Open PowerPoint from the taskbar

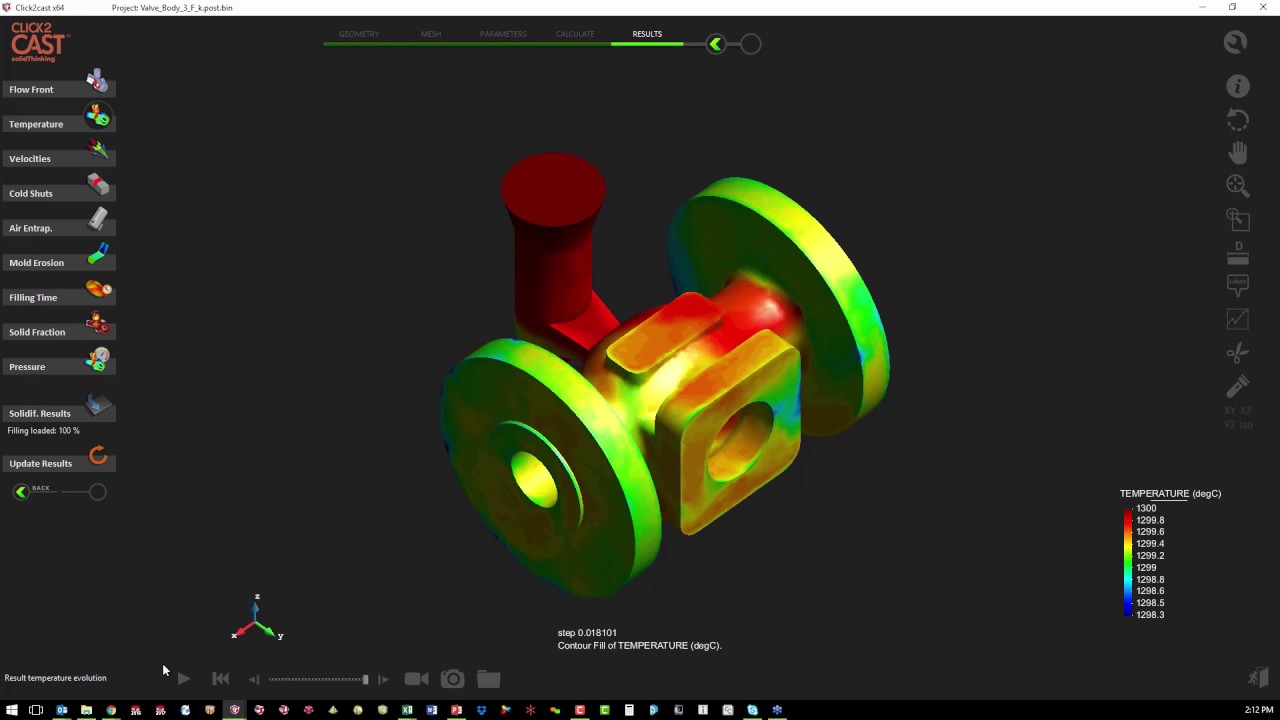pyautogui.click(x=456, y=710)
